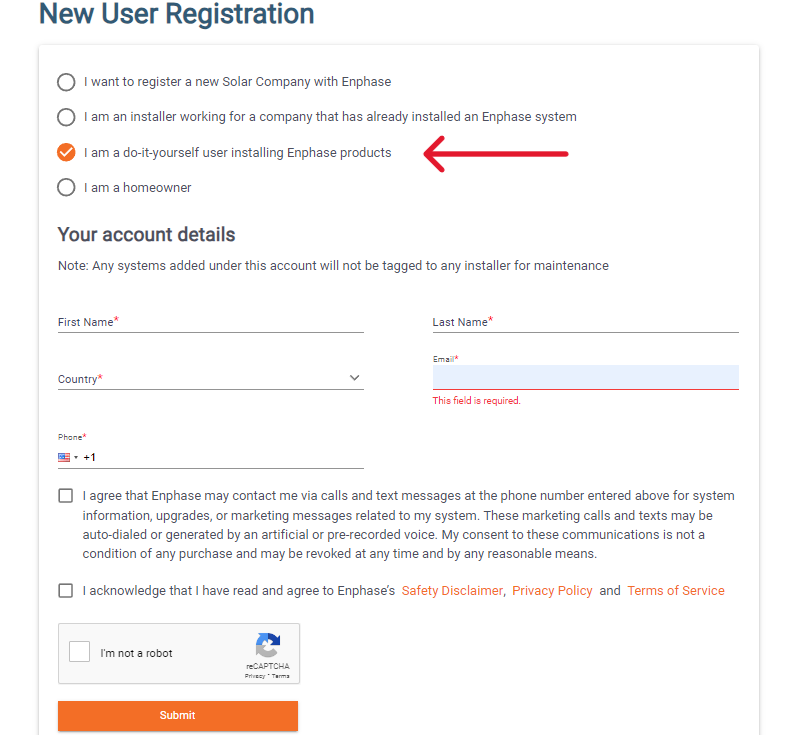Click the reCAPTCHA logo icon
Image resolution: width=792 pixels, height=735 pixels.
tap(268, 645)
